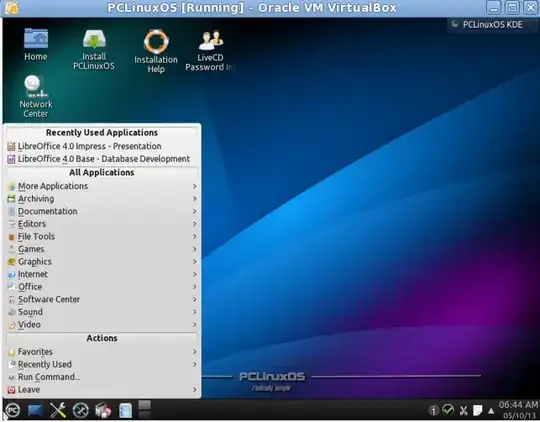
Task: Open the wrench and screwdriver configuration tool
Action: coord(58,410)
